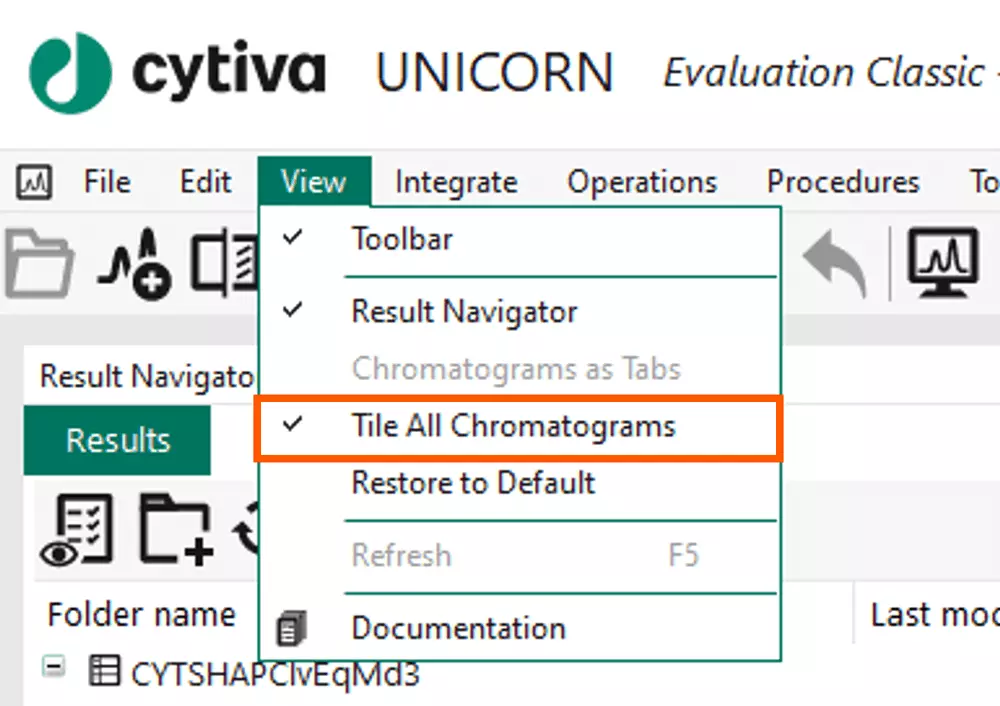Open the chromatogram window monitor icon
This screenshot has width=1000, height=706.
[941, 262]
